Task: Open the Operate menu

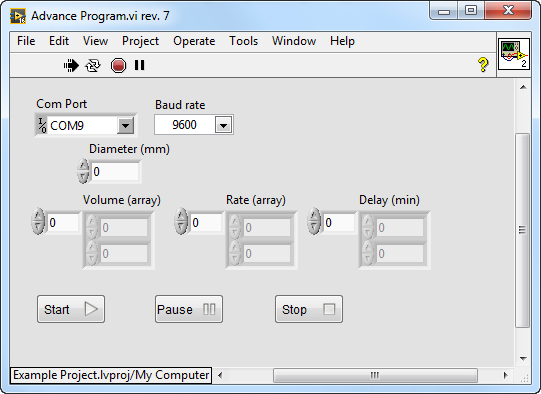Action: (x=194, y=41)
